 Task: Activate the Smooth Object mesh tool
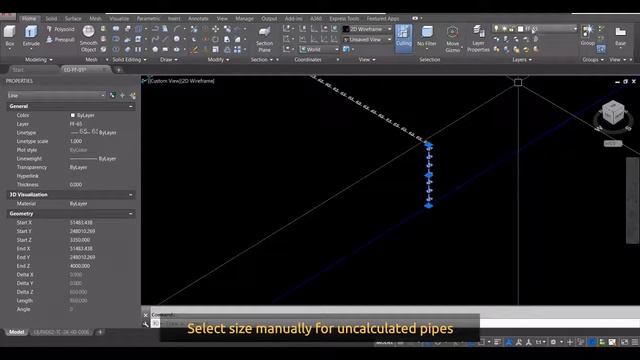point(89,39)
